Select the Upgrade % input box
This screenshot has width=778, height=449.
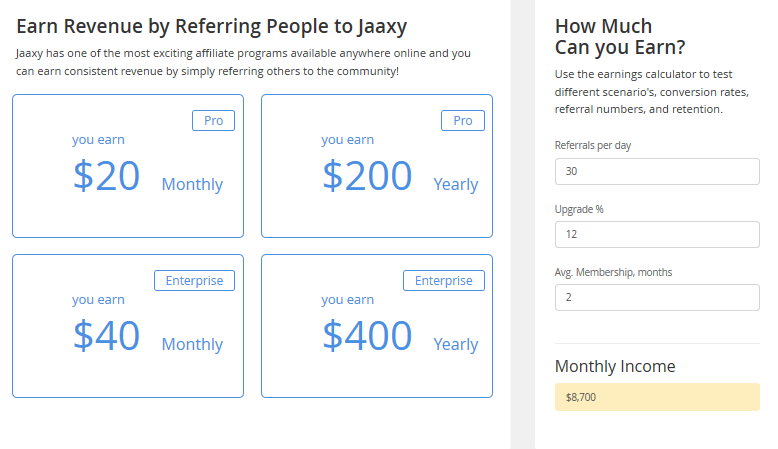point(657,234)
